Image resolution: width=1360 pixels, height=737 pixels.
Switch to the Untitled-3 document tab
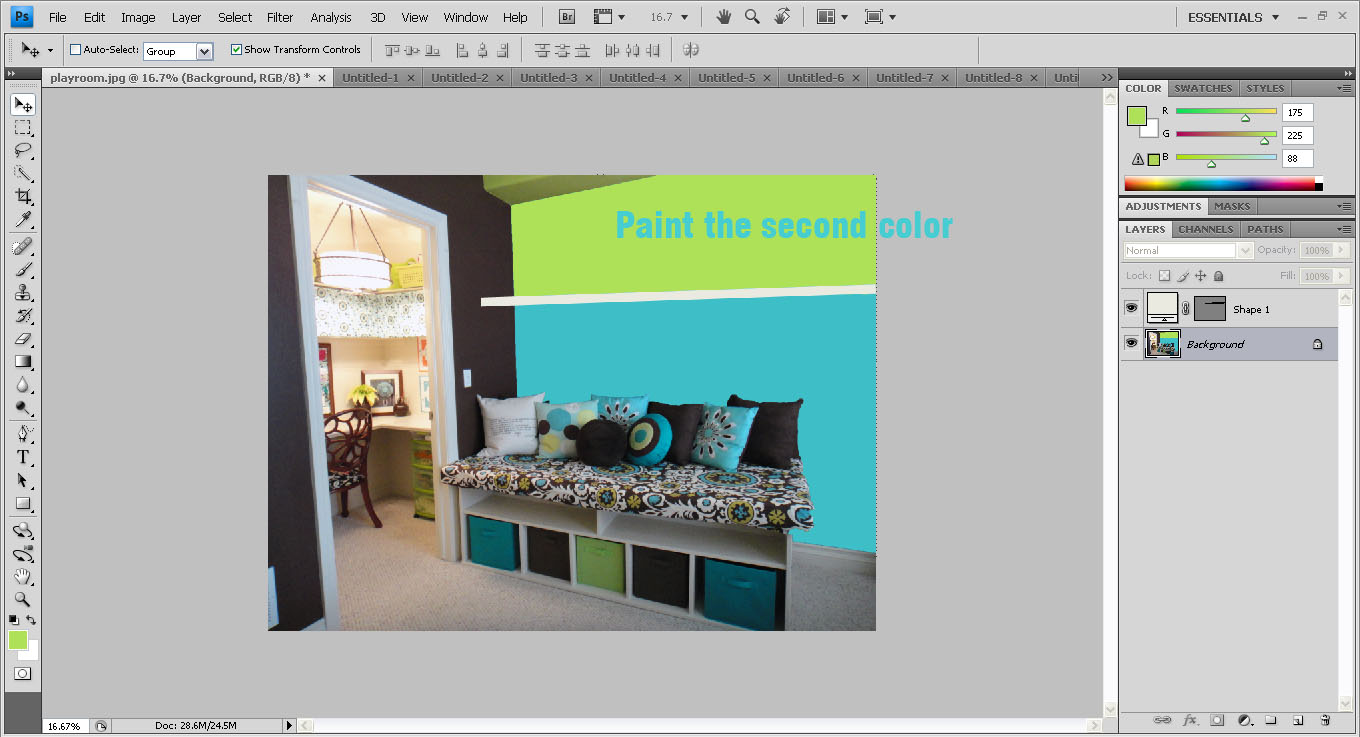point(548,76)
